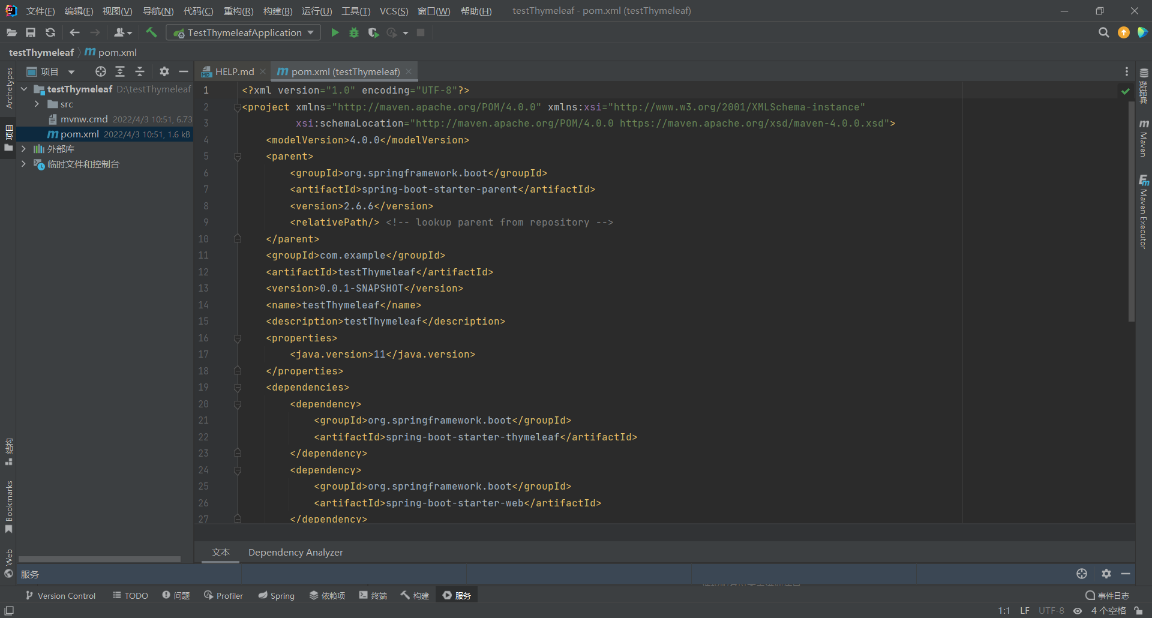Click the UTF-8 encoding status bar entry
The width and height of the screenshot is (1152, 618).
pyautogui.click(x=1051, y=611)
